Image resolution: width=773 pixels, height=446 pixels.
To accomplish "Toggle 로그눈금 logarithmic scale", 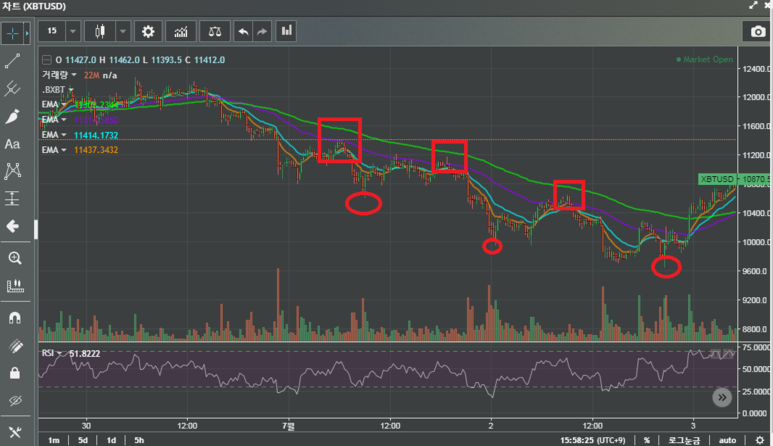I will click(684, 440).
